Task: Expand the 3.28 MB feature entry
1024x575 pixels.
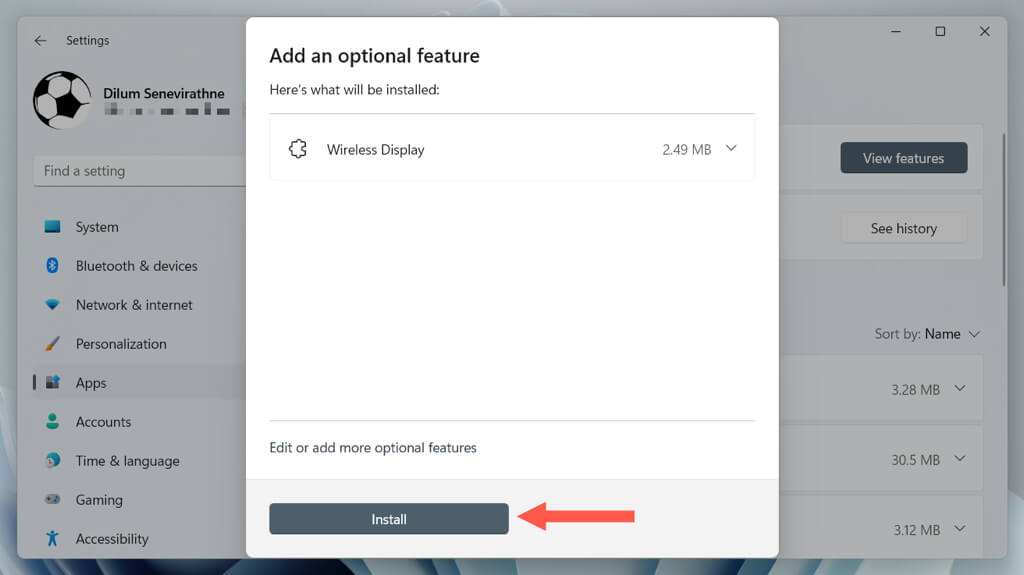Action: [x=960, y=389]
